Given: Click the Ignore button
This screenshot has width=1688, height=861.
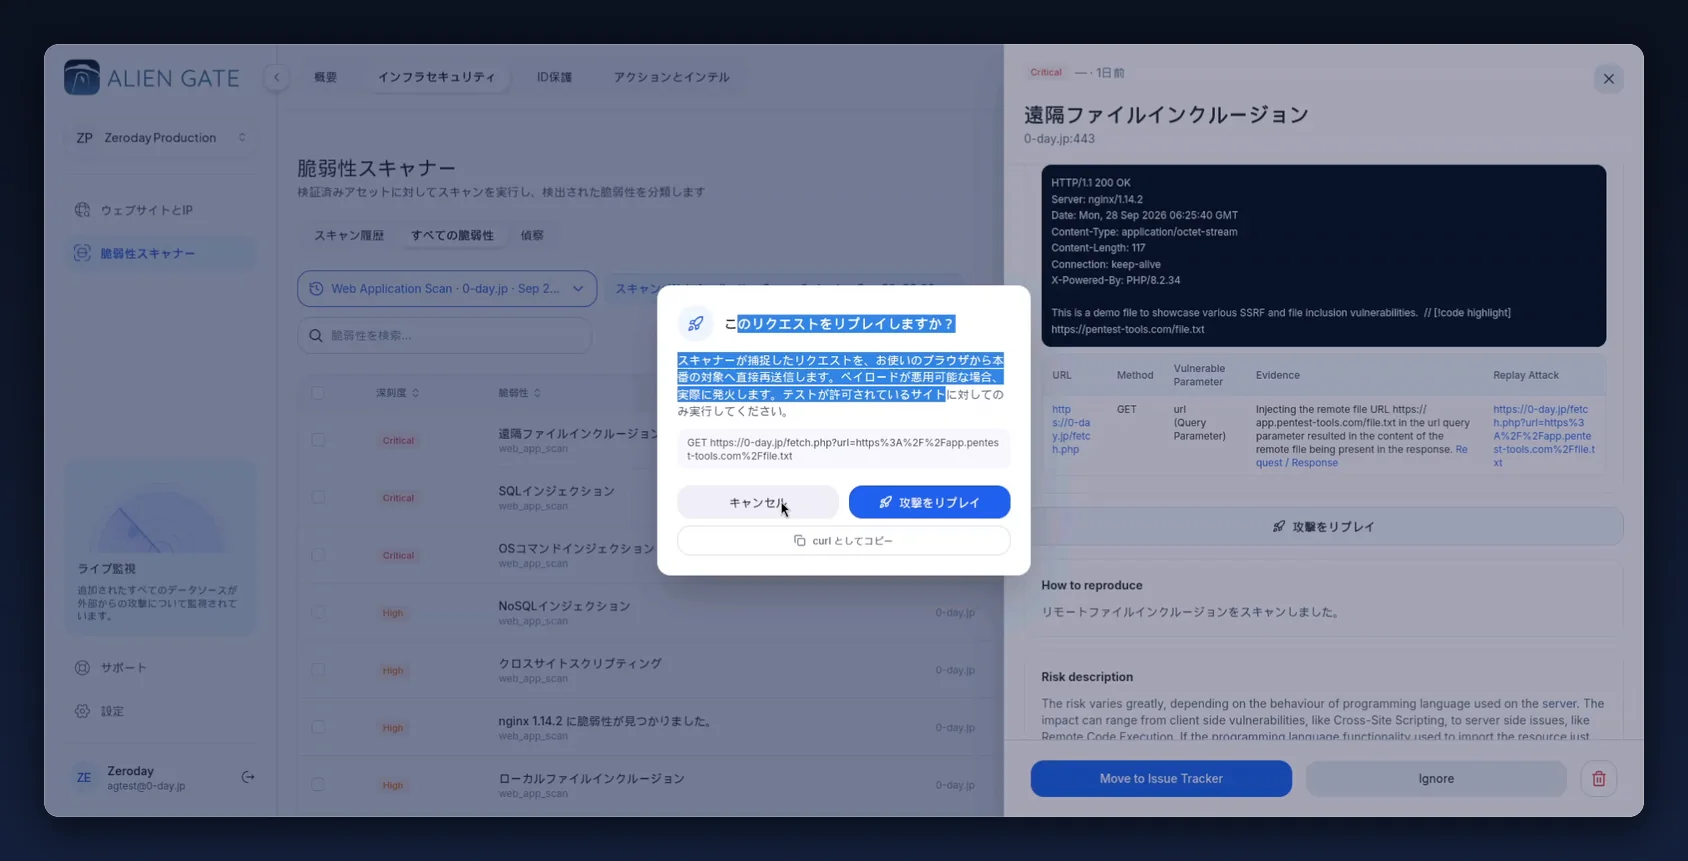Looking at the screenshot, I should (x=1436, y=779).
